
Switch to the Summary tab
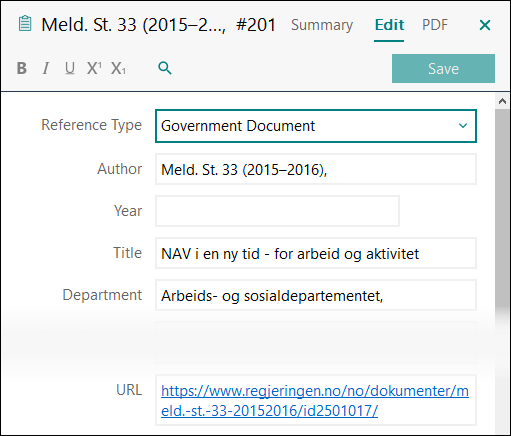(x=322, y=25)
